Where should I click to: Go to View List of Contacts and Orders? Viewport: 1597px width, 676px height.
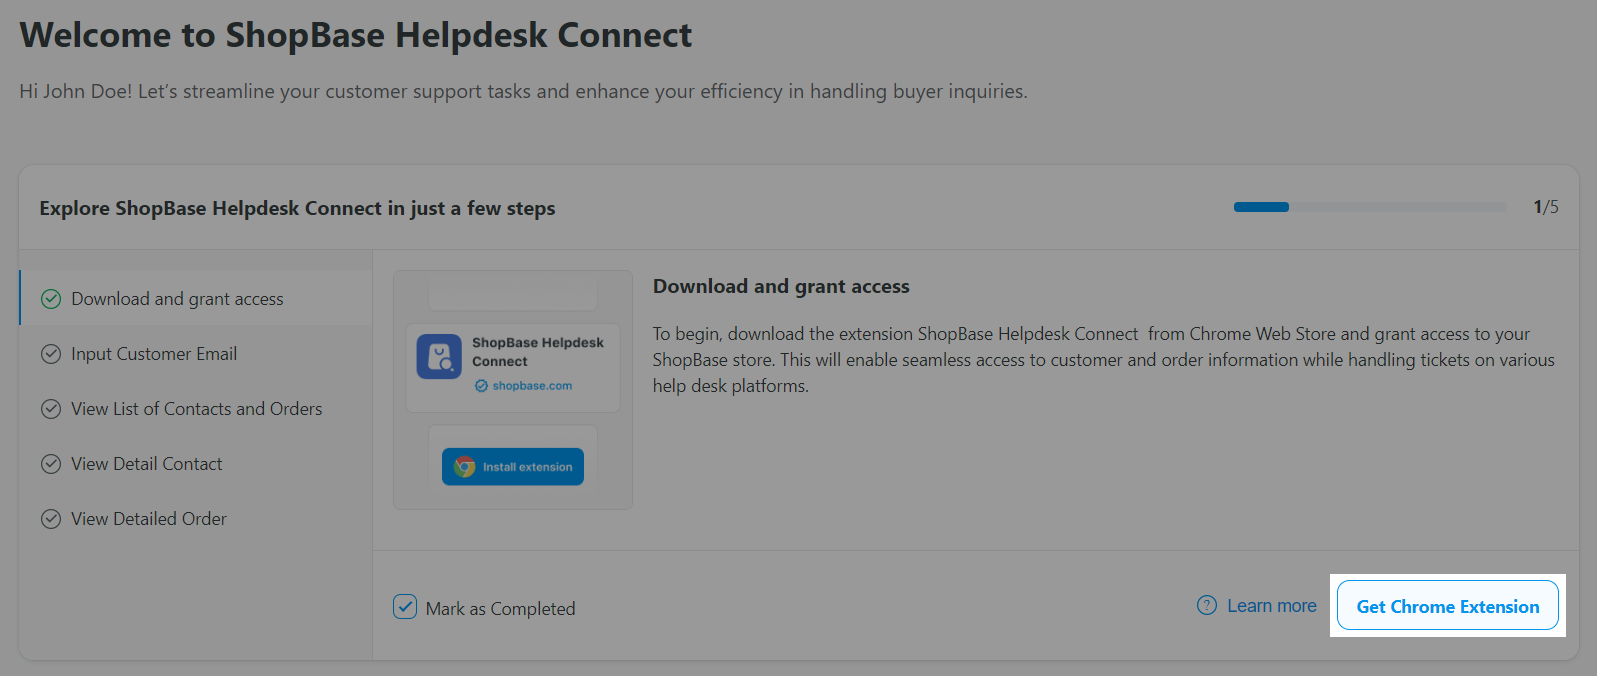point(196,409)
